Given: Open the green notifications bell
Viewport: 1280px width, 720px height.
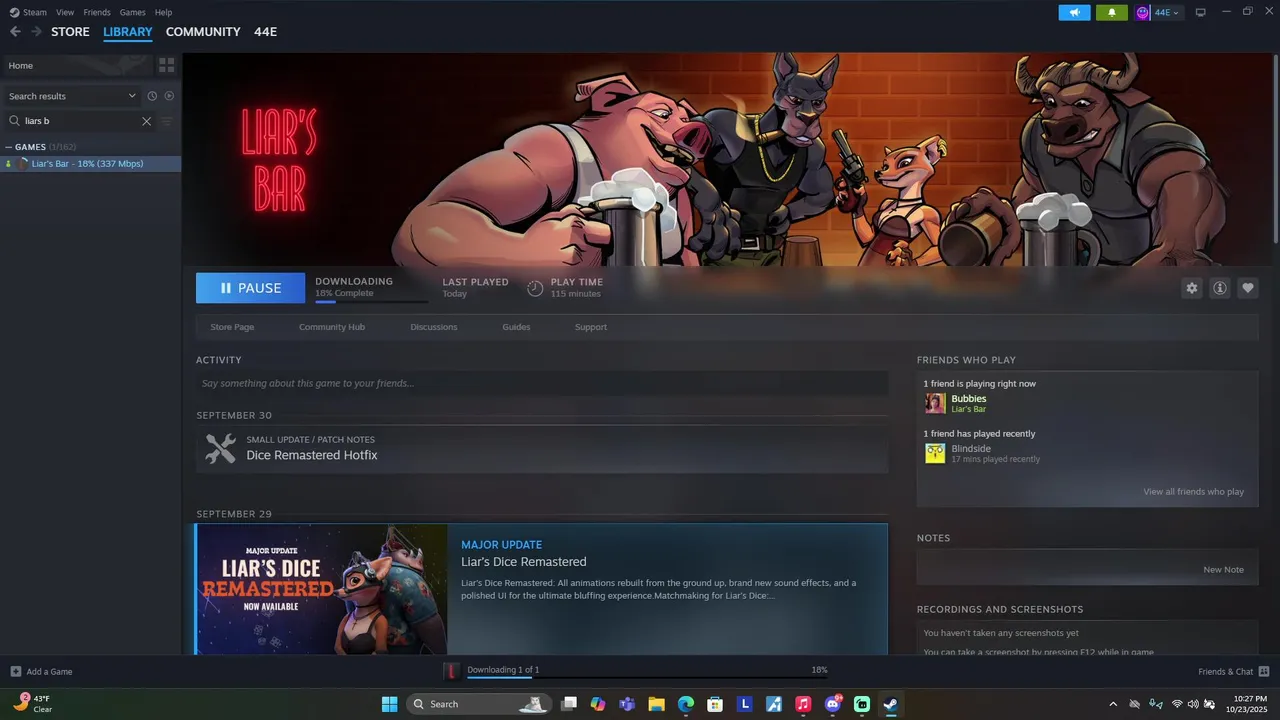Looking at the screenshot, I should point(1112,12).
